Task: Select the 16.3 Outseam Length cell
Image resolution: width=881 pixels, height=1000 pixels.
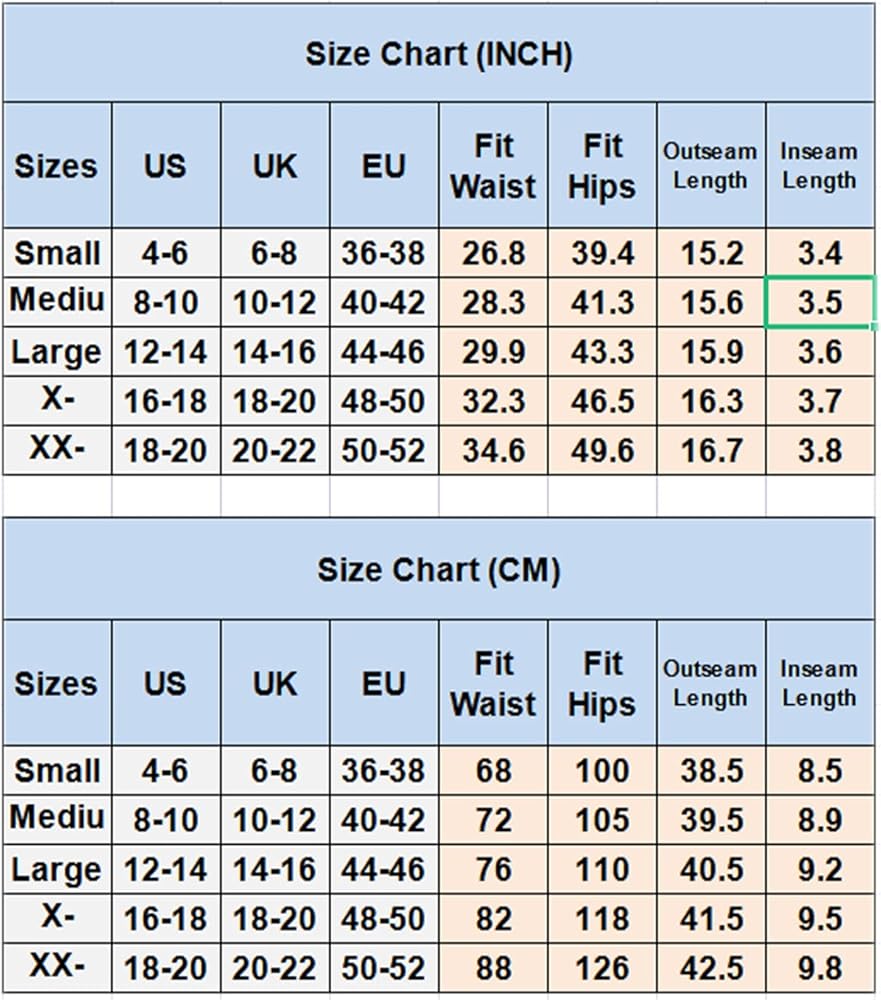Action: [711, 401]
